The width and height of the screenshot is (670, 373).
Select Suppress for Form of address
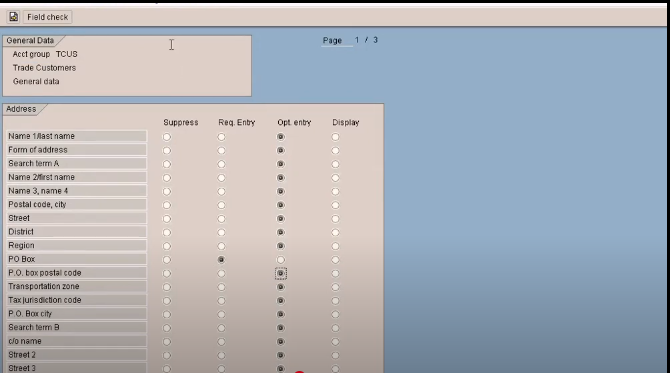click(x=167, y=150)
